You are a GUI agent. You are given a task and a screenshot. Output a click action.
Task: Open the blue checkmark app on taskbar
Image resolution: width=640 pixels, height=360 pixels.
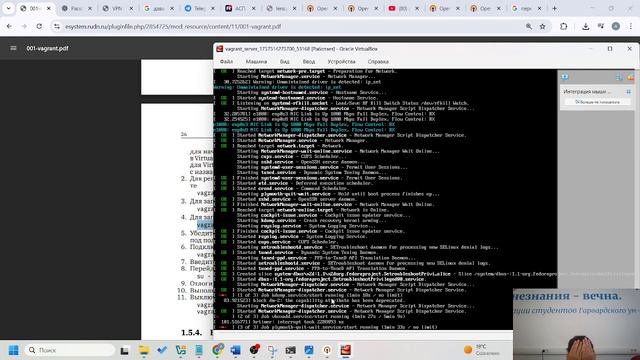pos(162,350)
